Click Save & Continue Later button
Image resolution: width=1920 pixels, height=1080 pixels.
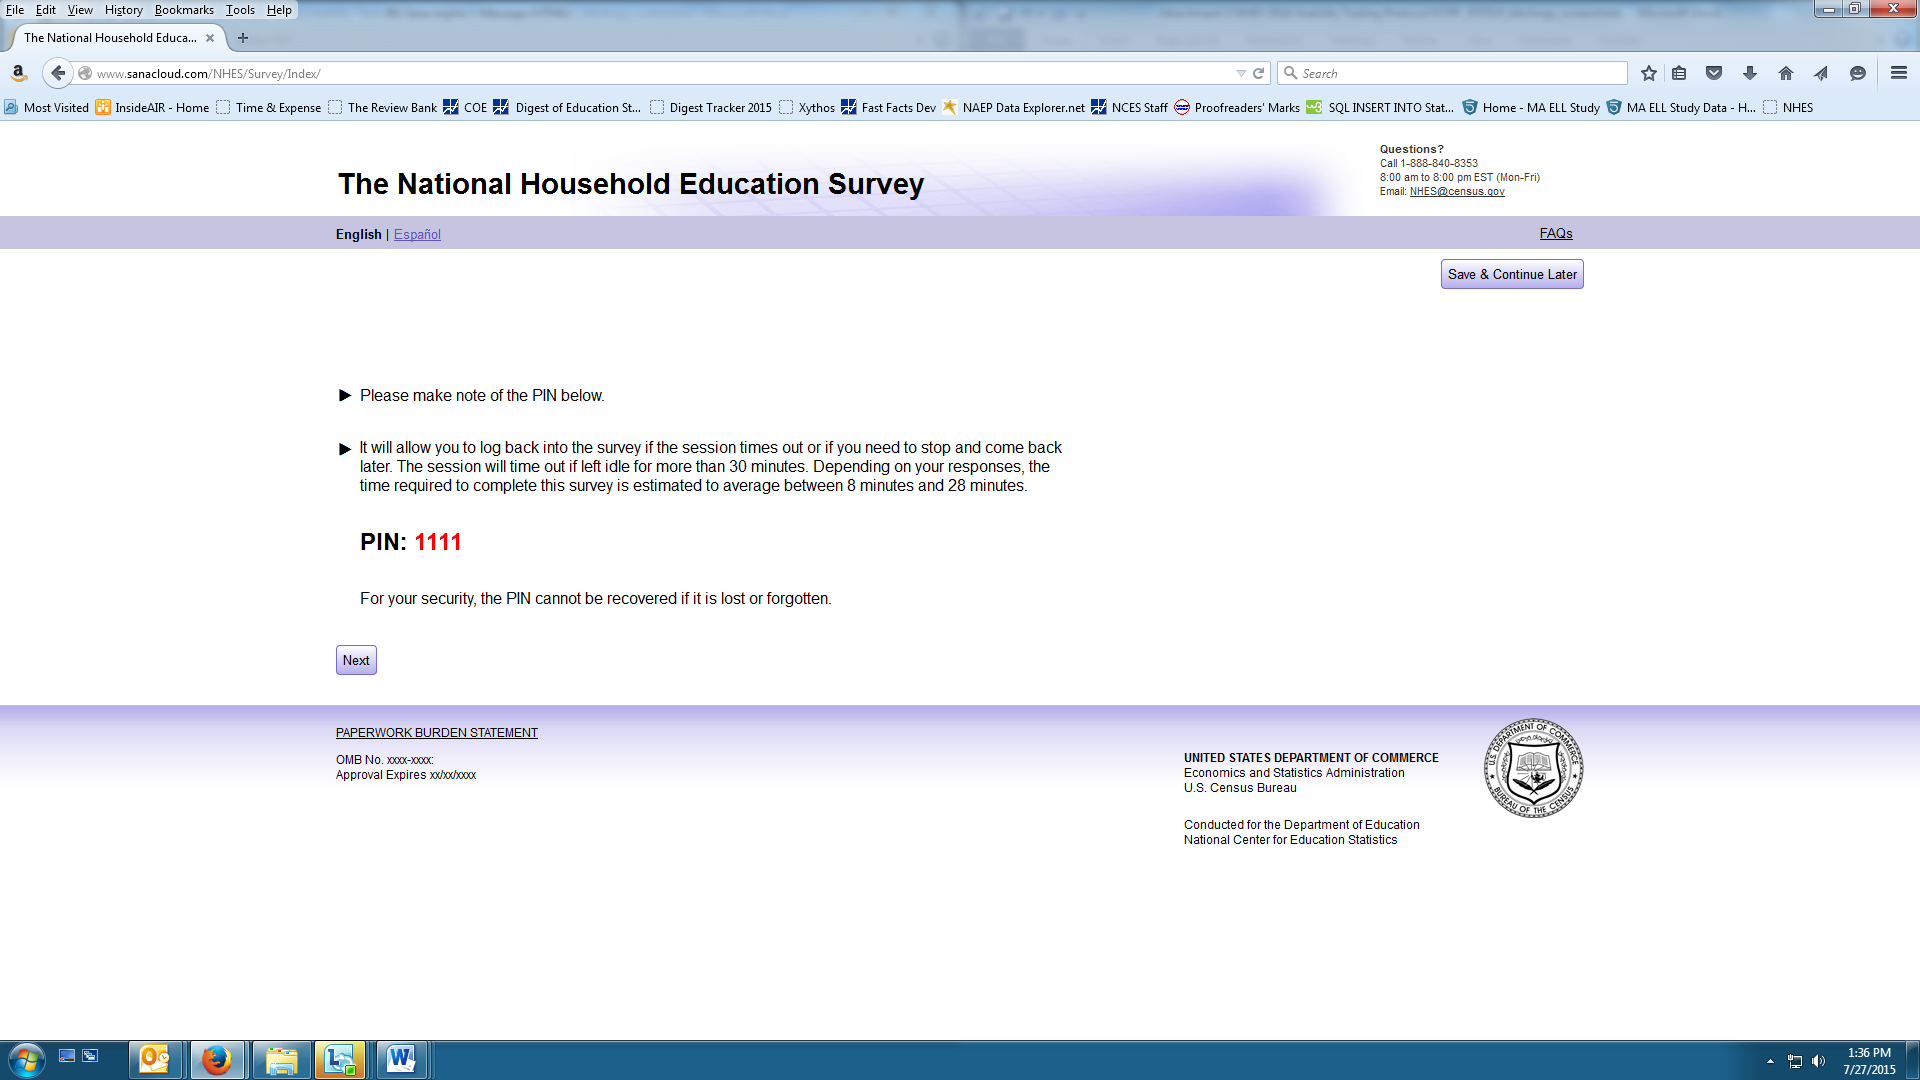tap(1511, 274)
